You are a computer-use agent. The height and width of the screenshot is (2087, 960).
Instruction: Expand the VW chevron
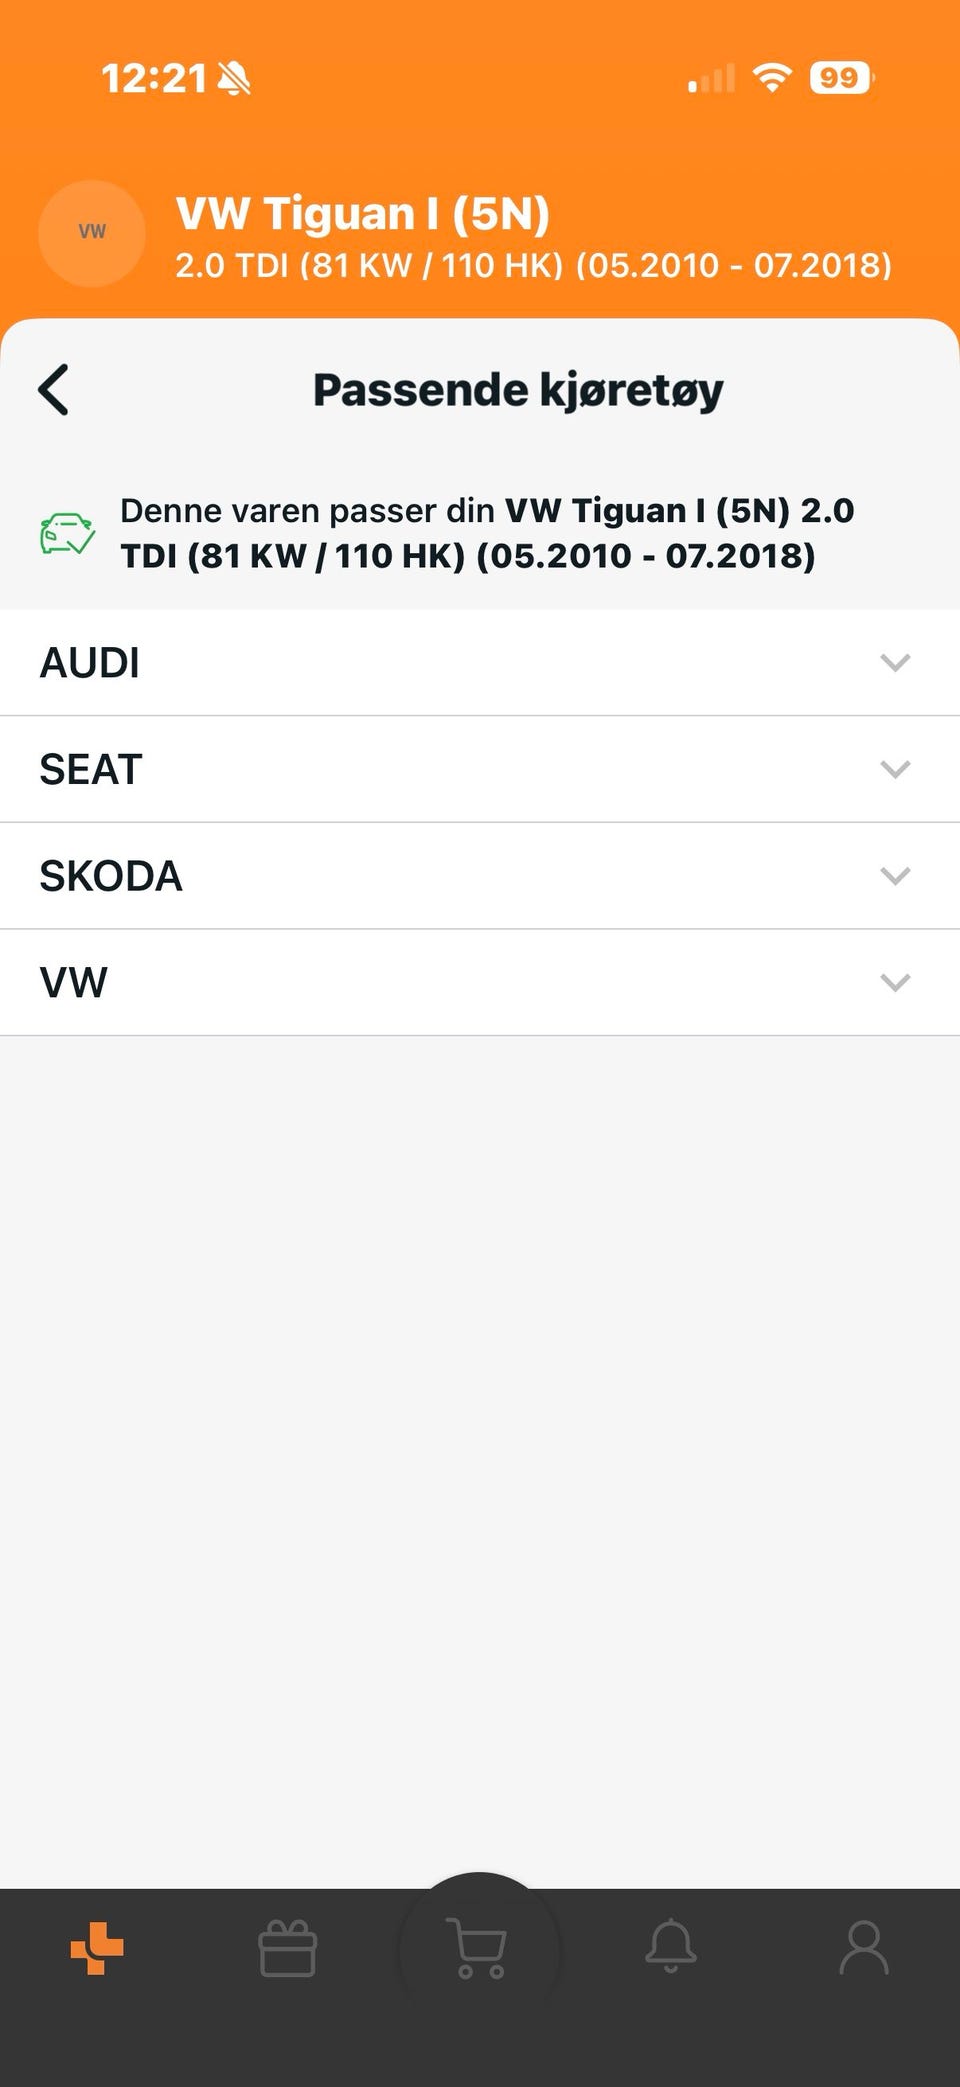(895, 982)
